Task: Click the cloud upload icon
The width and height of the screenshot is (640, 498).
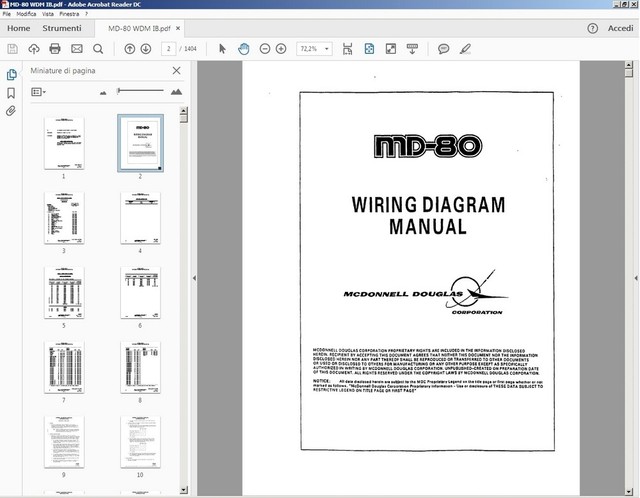Action: point(34,49)
